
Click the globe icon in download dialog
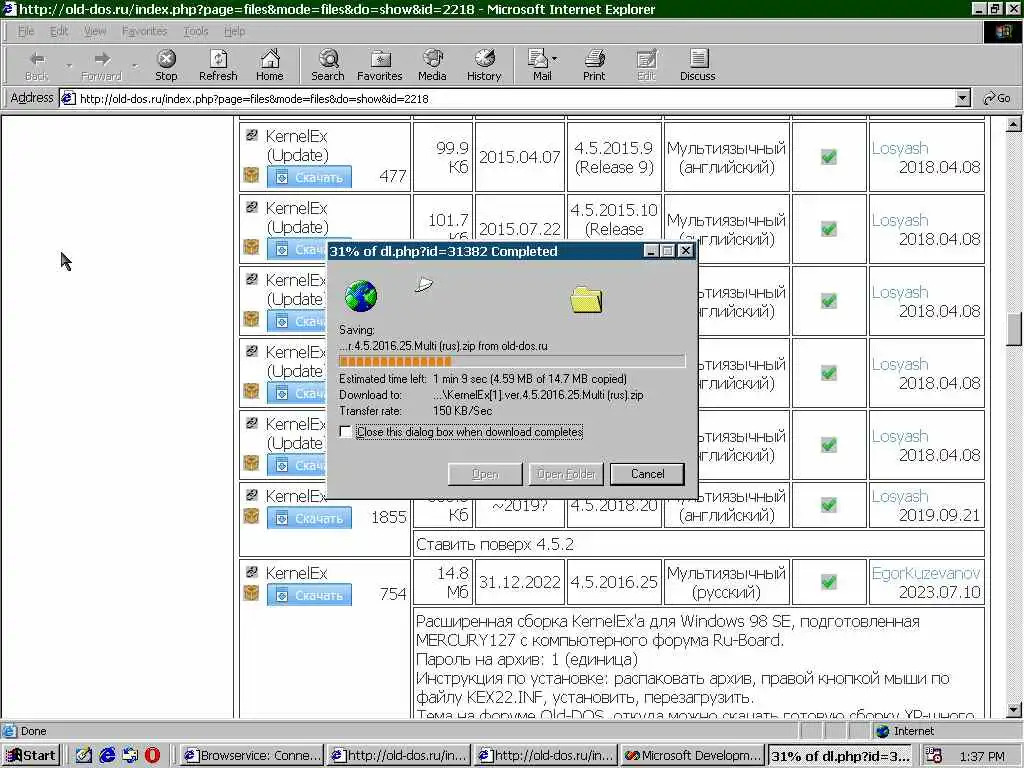(360, 296)
